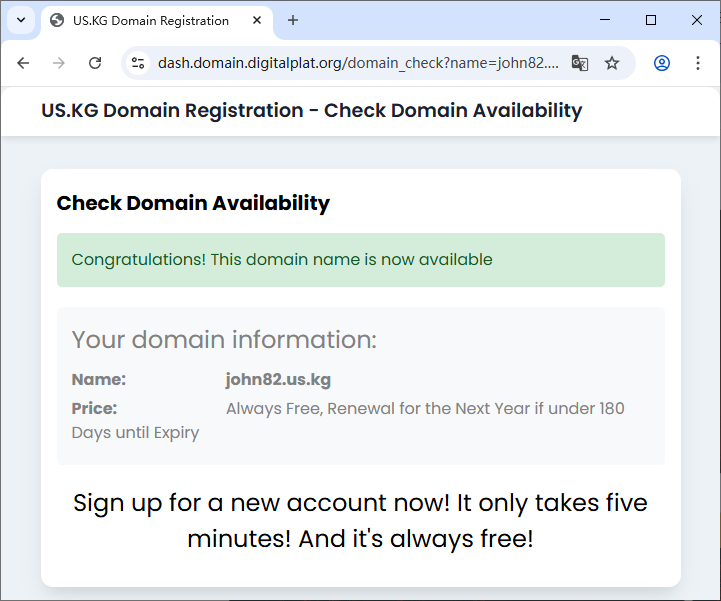The image size is (721, 601).
Task: Click the Check Domain Availability card heading
Action: coord(193,203)
